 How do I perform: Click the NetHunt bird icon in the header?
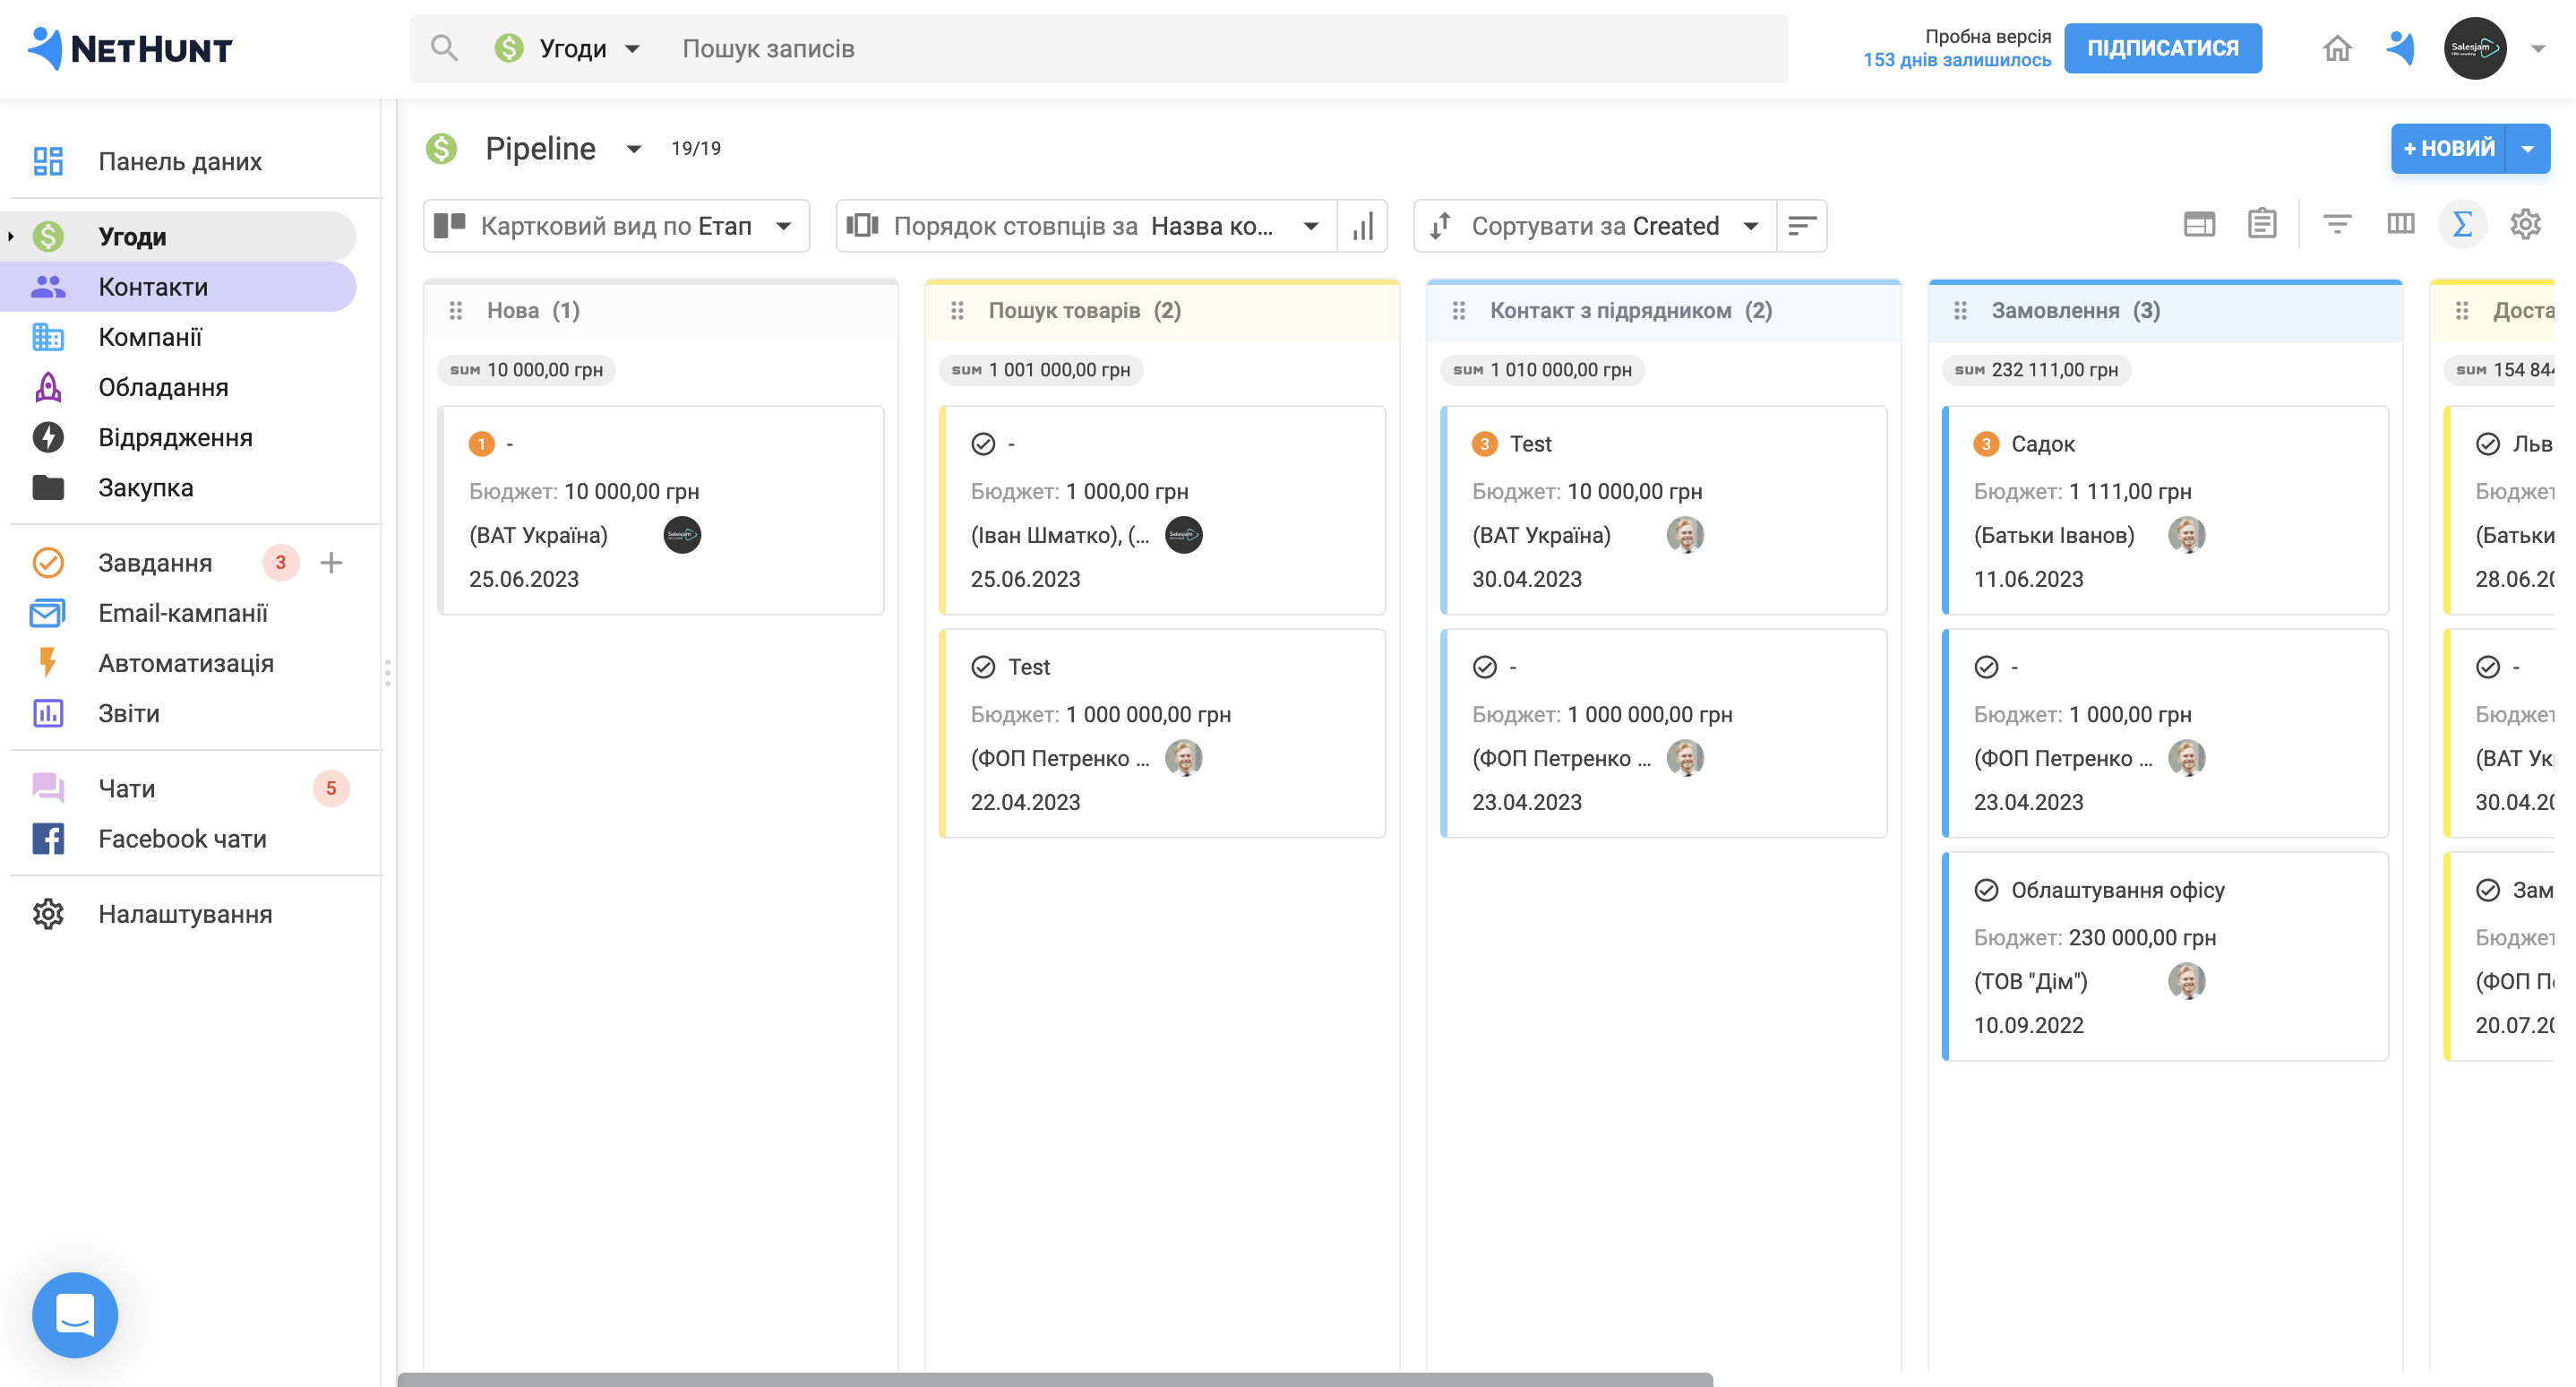[x=2400, y=48]
